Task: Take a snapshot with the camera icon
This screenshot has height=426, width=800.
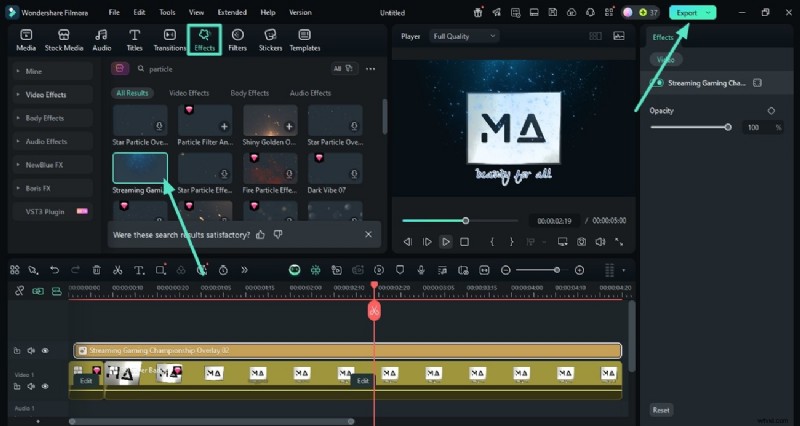Action: pyautogui.click(x=580, y=242)
